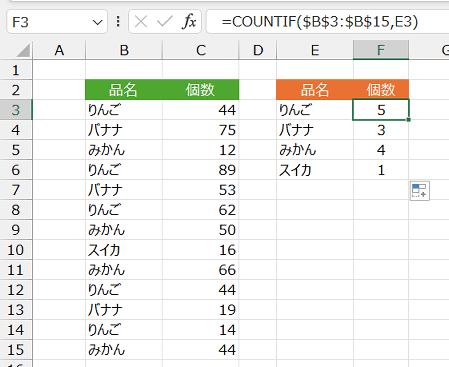Select column F header

coord(381,50)
